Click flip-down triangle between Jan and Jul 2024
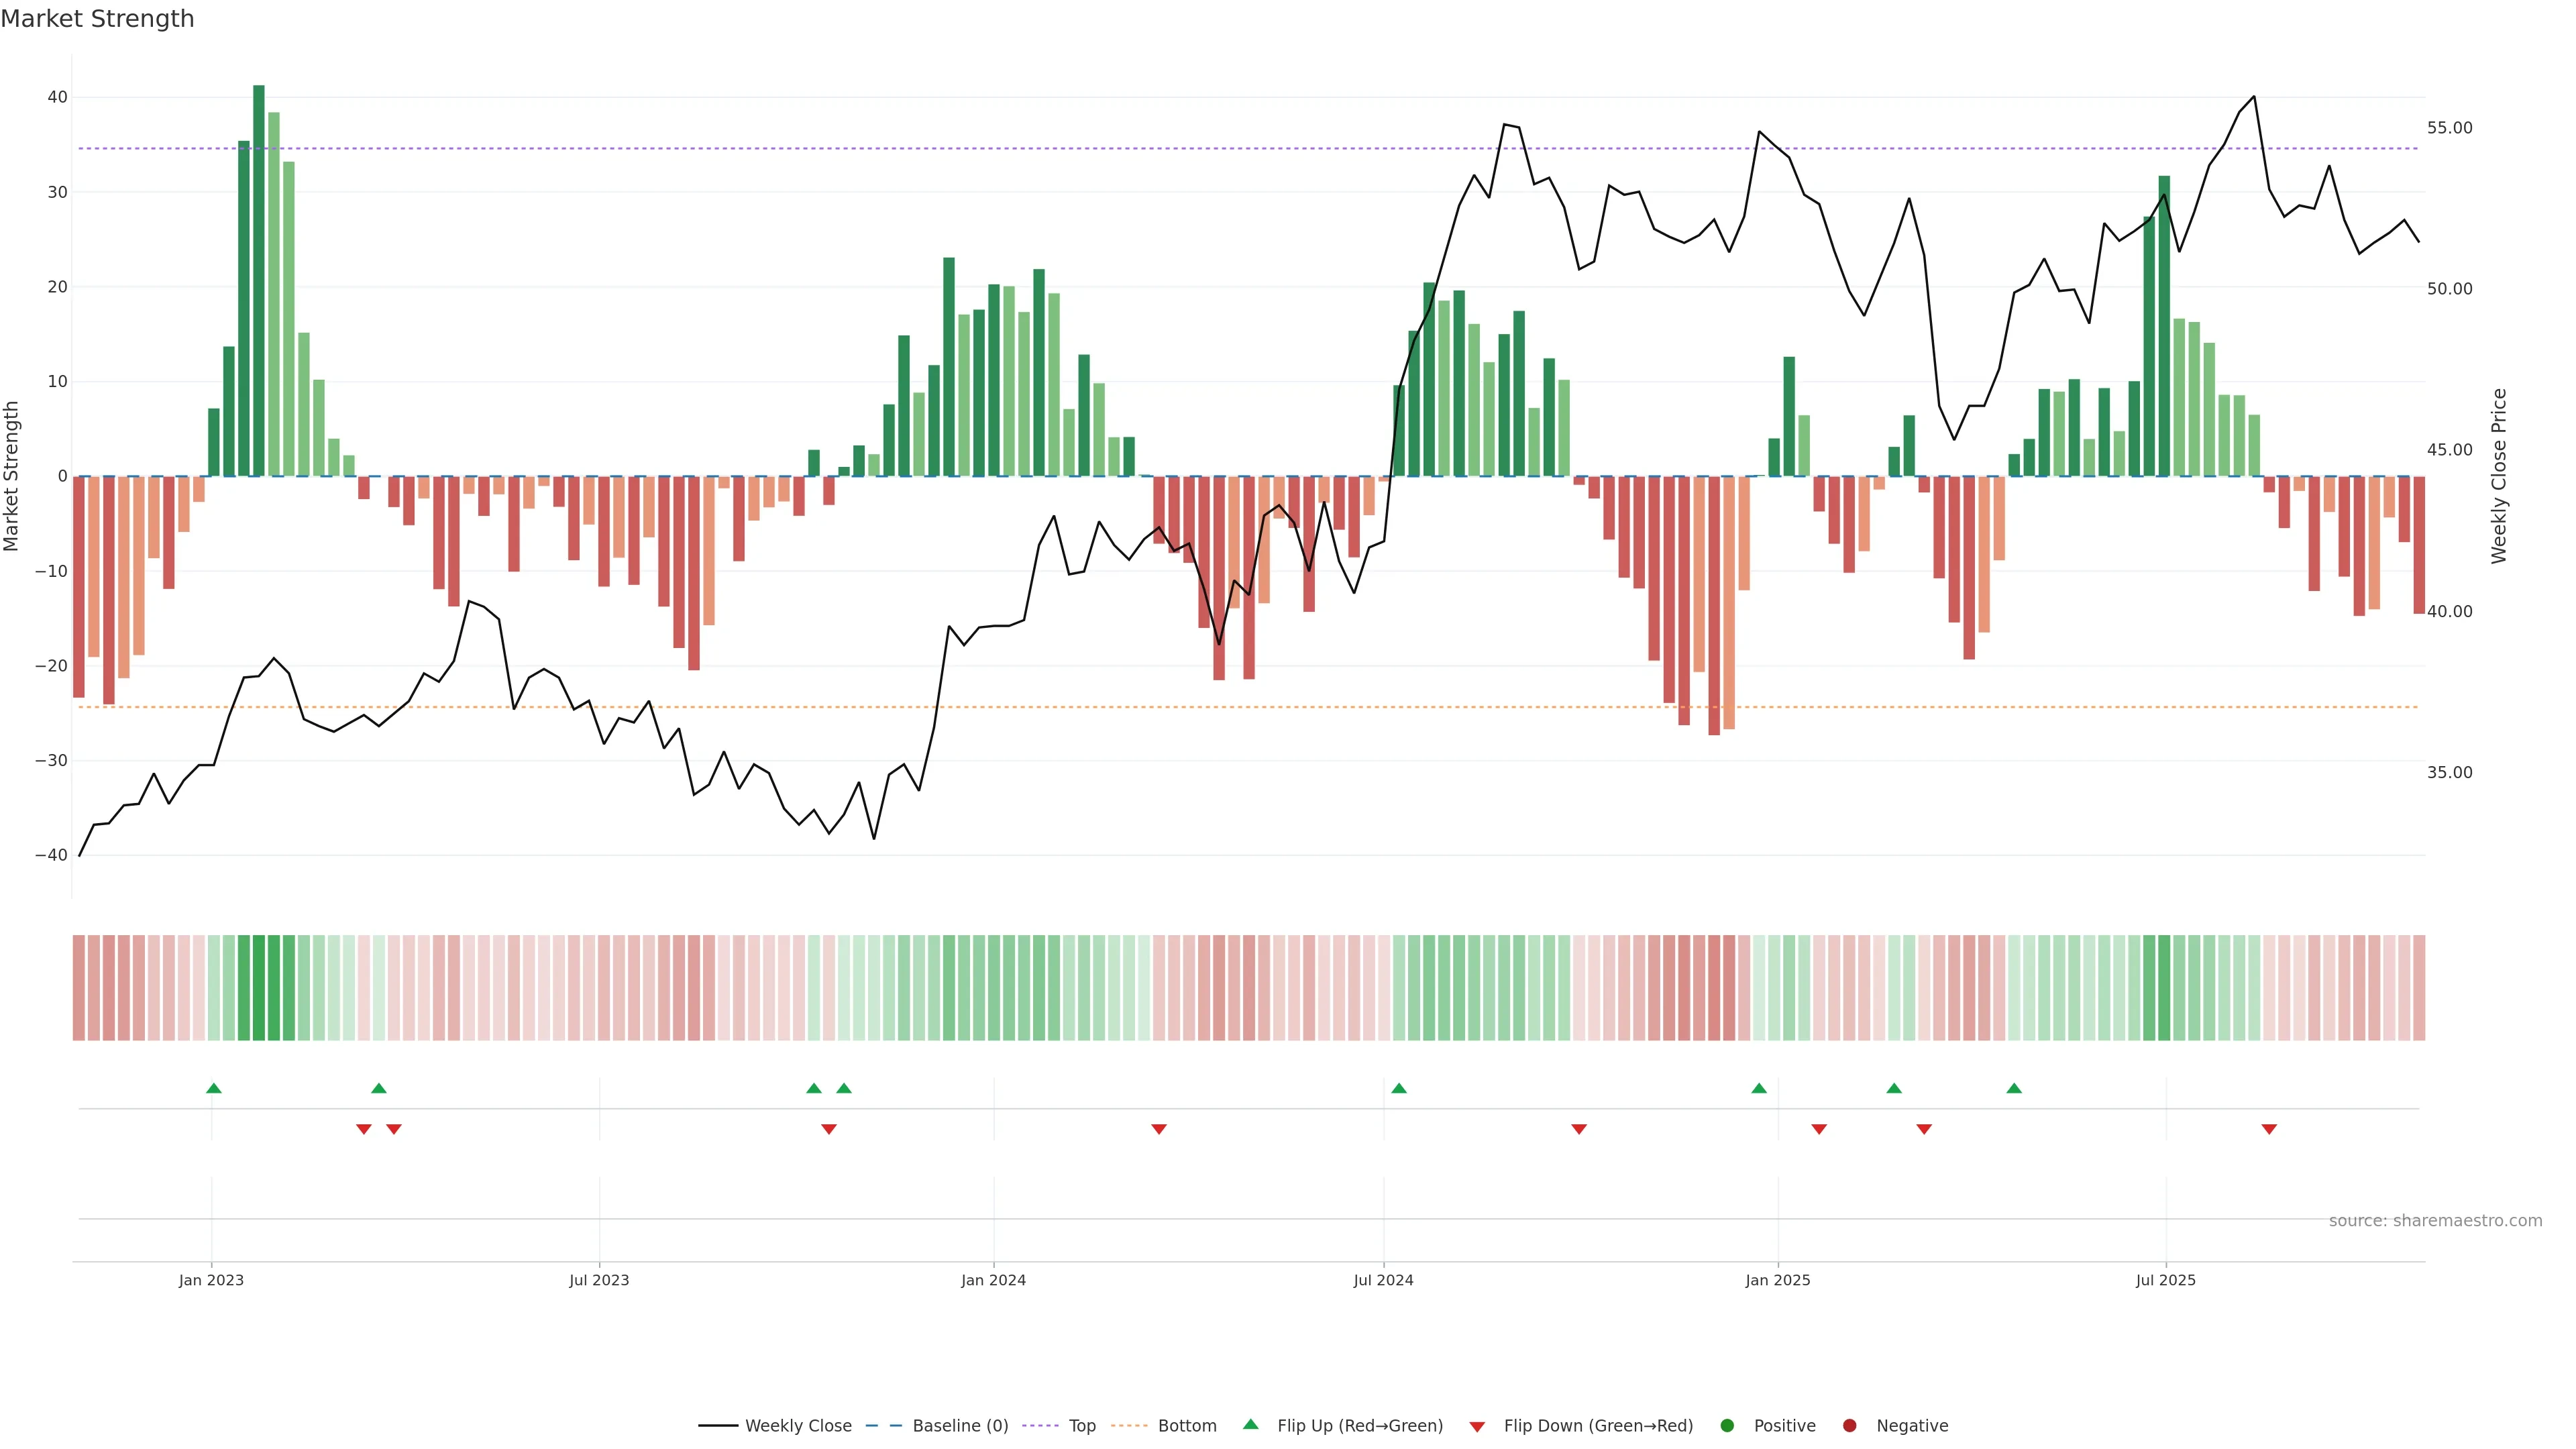2576x1449 pixels. click(x=1159, y=1129)
